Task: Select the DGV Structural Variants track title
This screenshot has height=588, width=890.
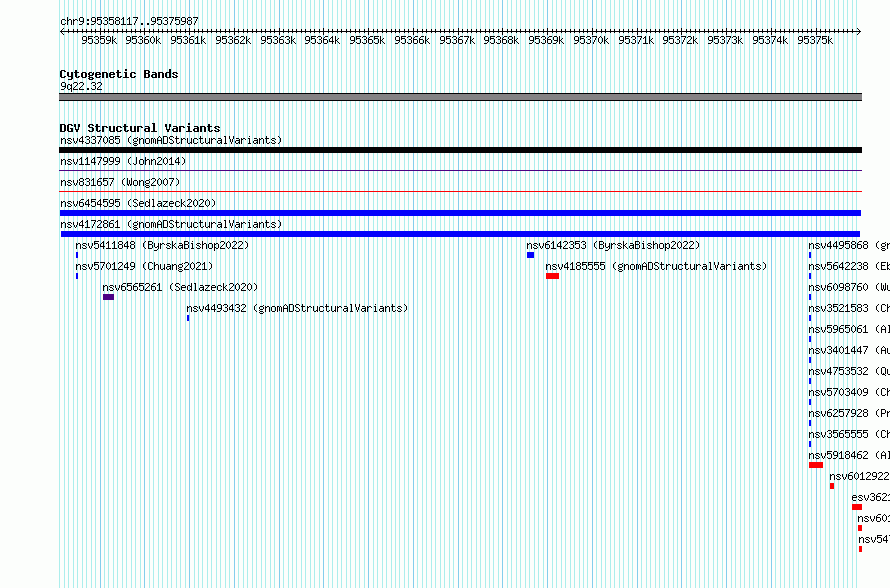Action: pyautogui.click(x=140, y=128)
